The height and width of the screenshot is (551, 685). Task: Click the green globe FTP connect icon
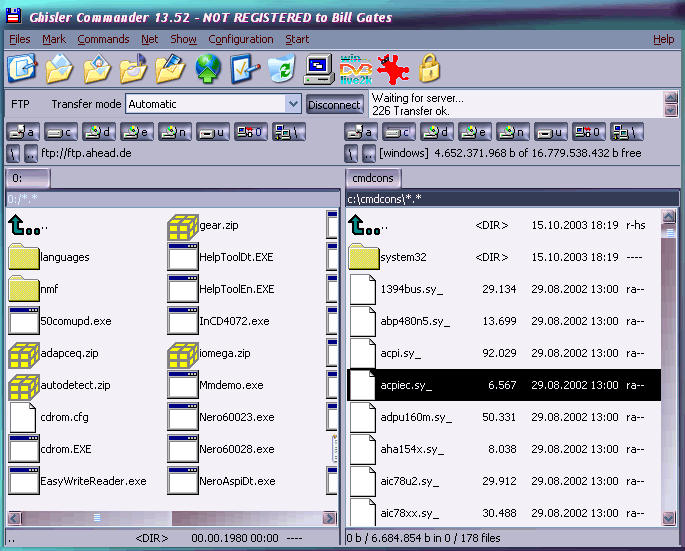pos(207,69)
